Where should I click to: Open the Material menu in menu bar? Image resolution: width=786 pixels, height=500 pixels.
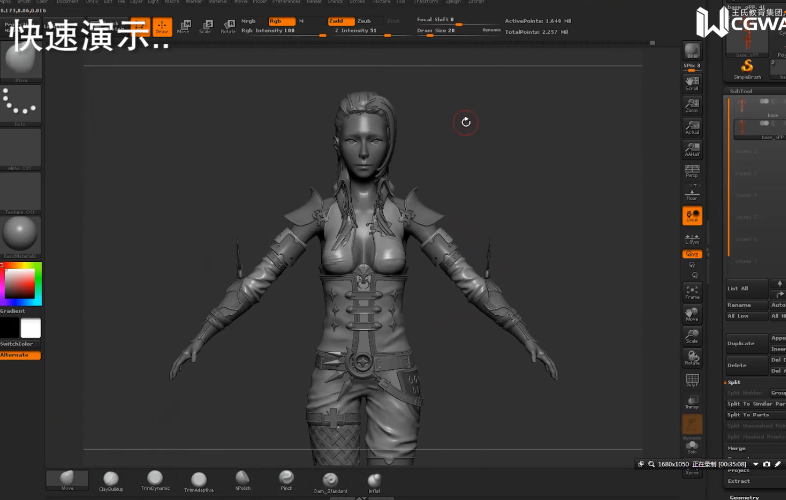click(220, 2)
